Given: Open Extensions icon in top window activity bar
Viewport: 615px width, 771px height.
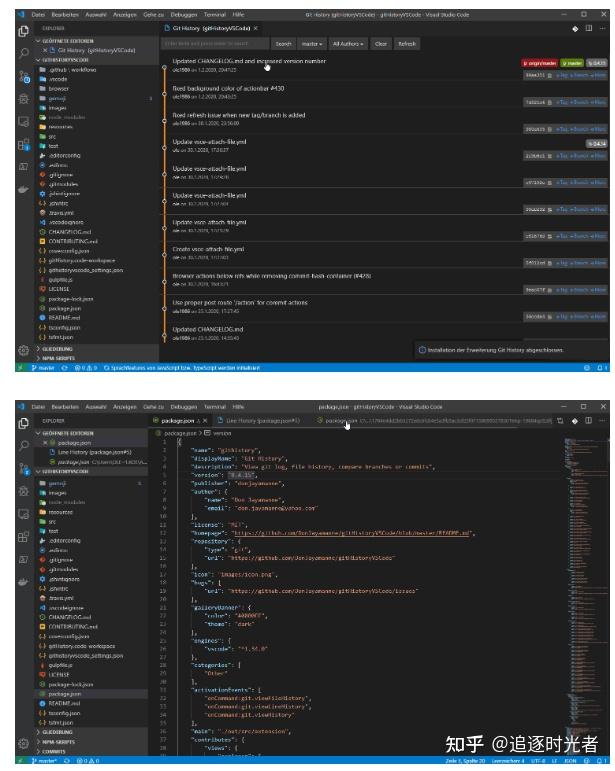Looking at the screenshot, I should click(x=24, y=145).
